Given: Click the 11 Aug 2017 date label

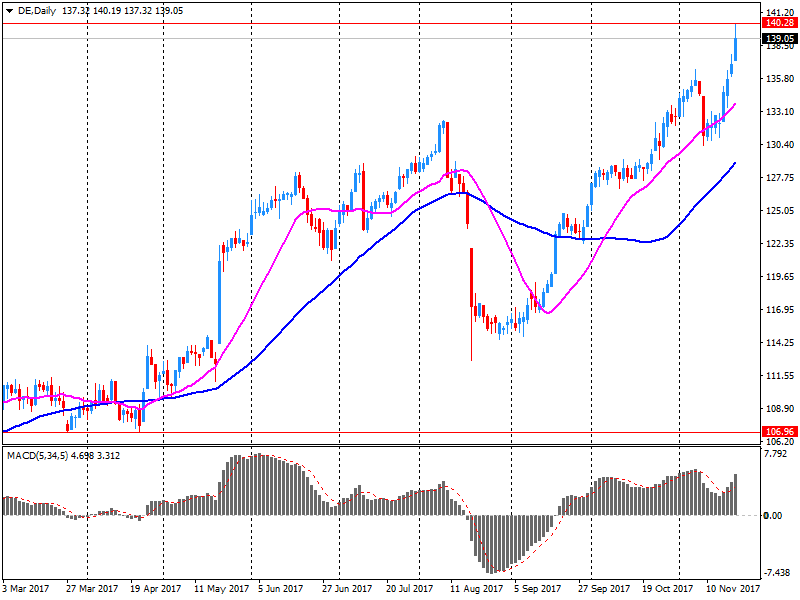Looking at the screenshot, I should [x=477, y=589].
